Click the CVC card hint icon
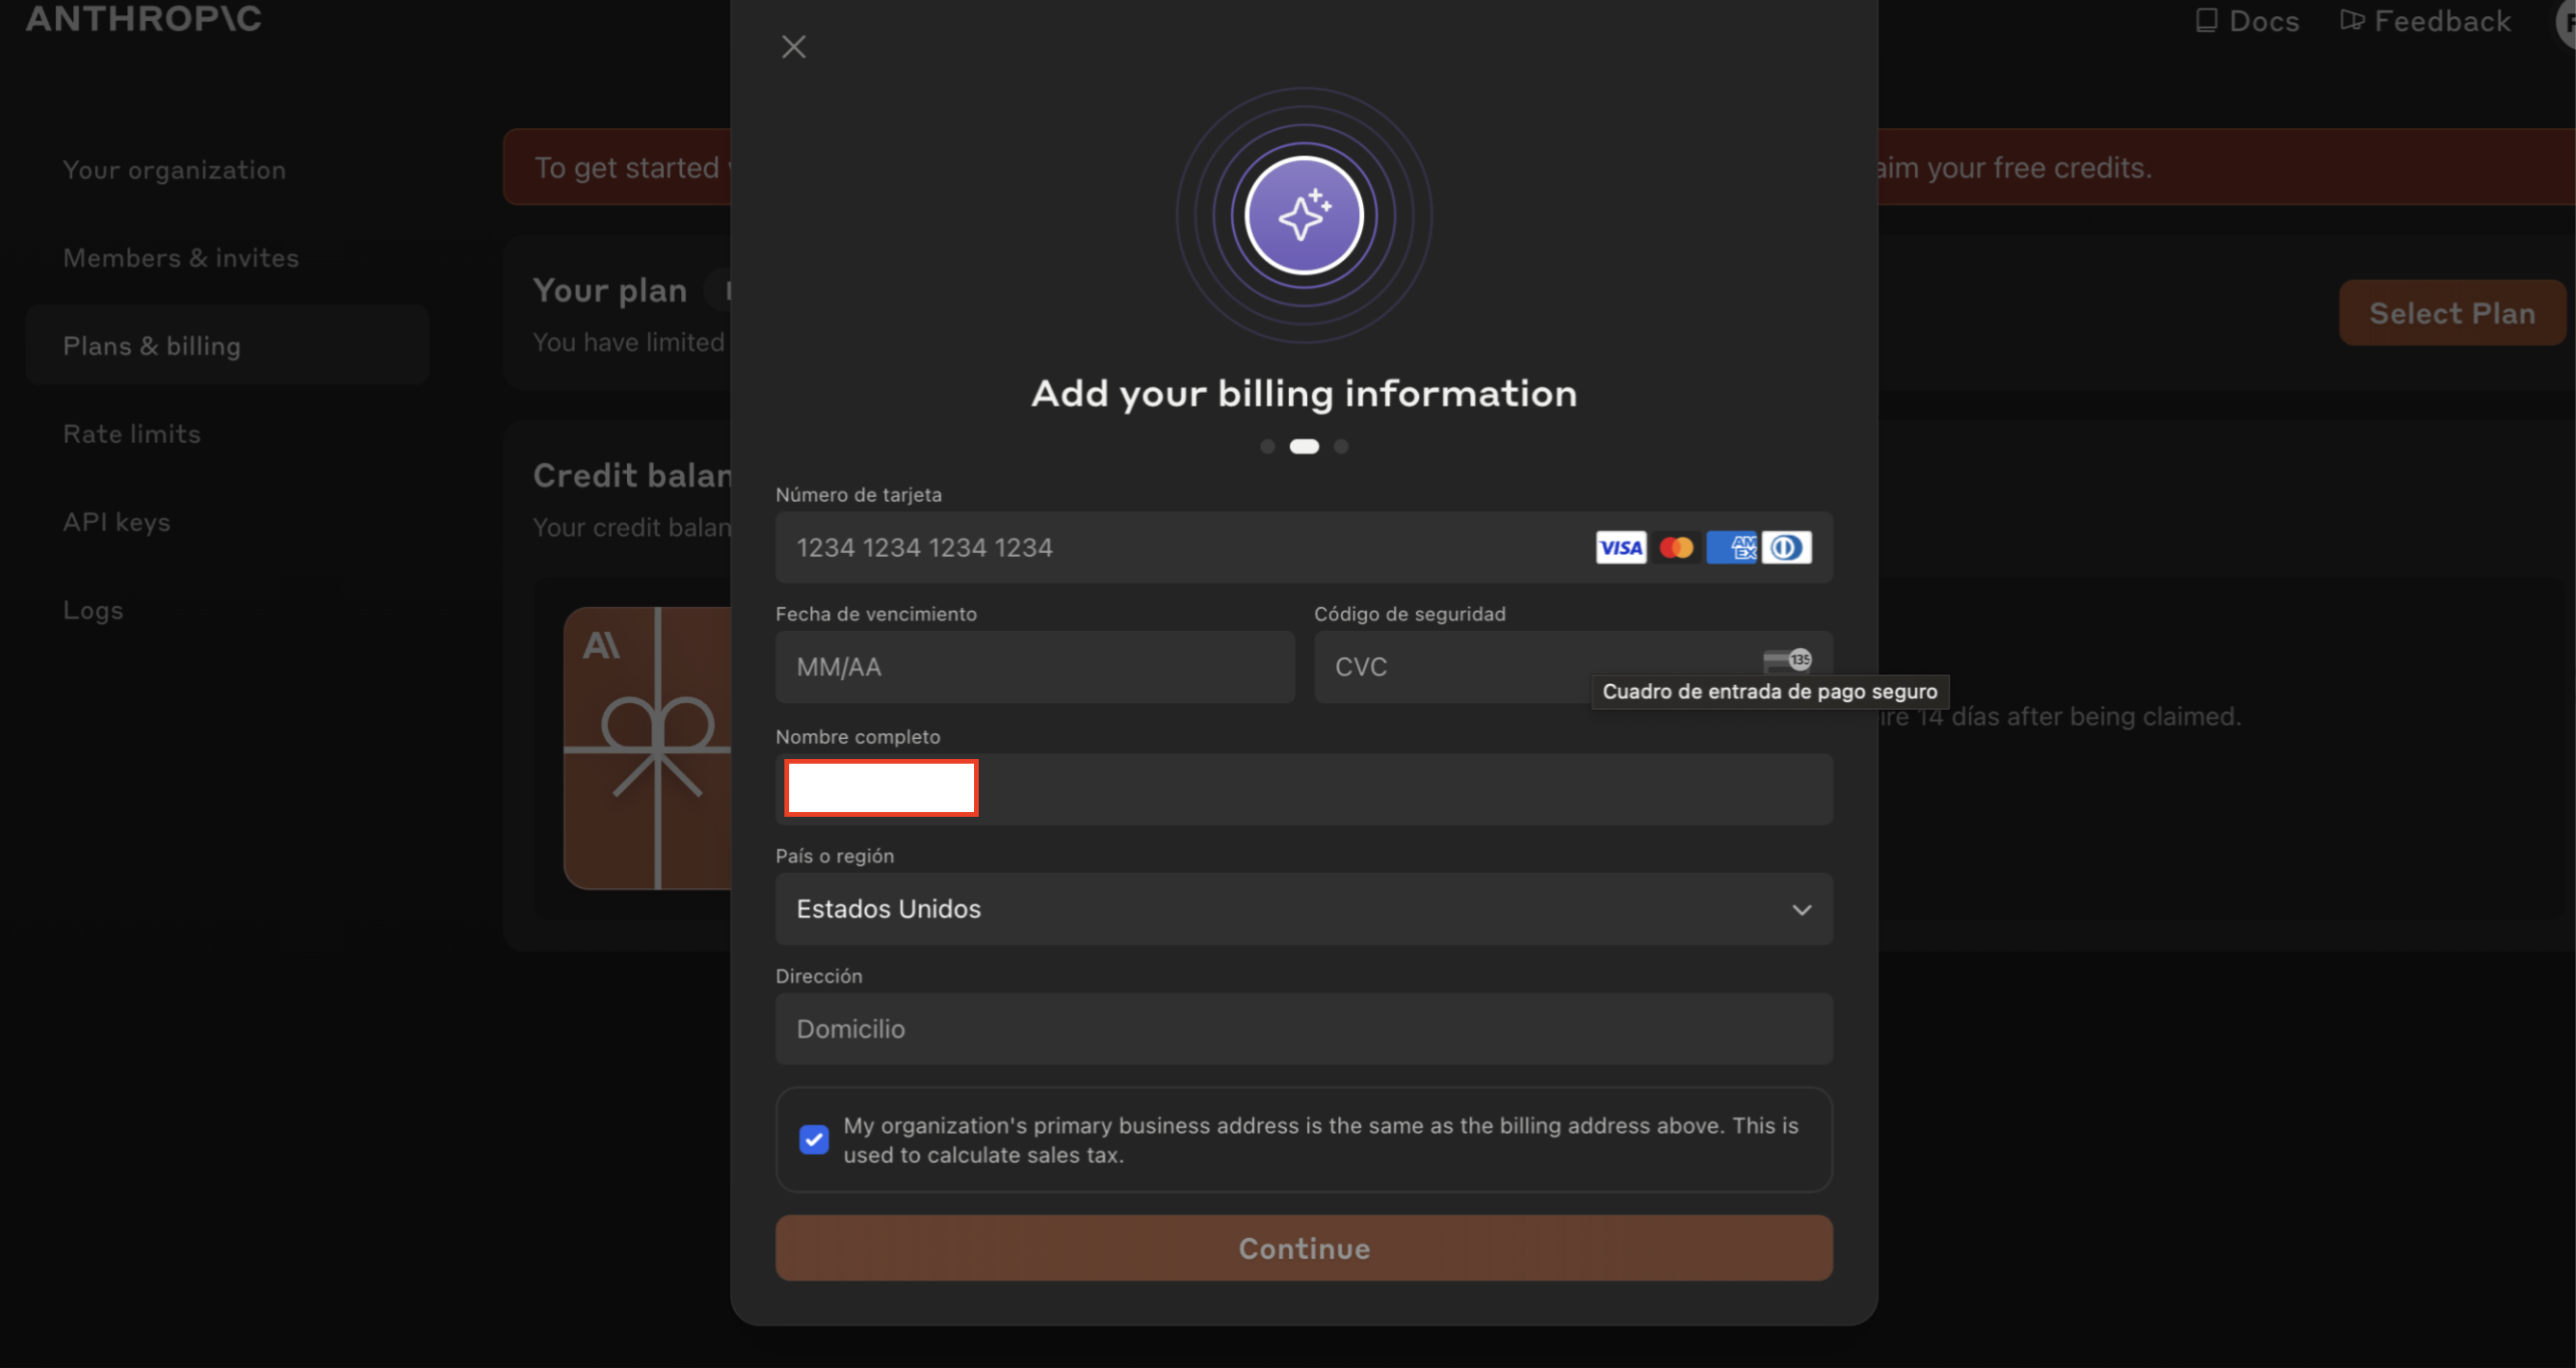The height and width of the screenshot is (1368, 2576). coord(1787,660)
